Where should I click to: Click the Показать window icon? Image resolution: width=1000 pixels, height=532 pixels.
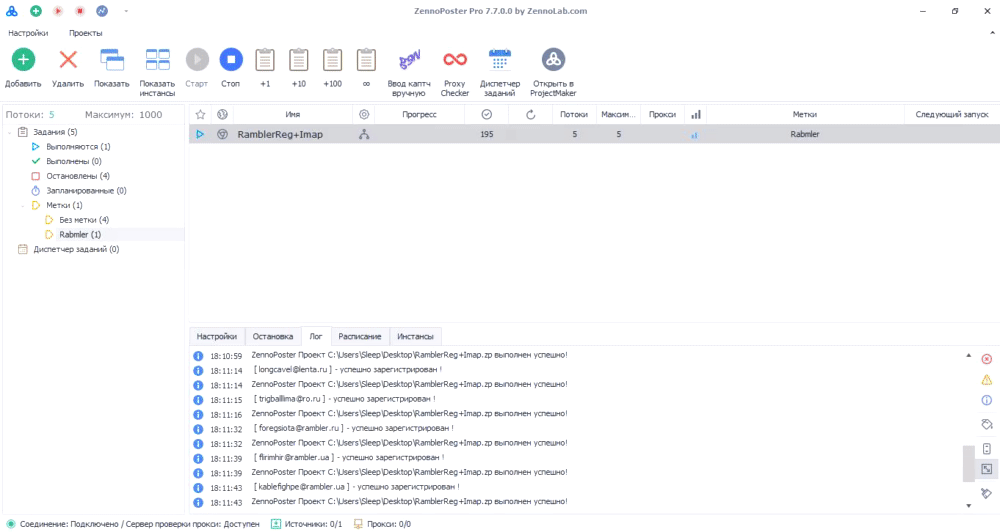(112, 60)
